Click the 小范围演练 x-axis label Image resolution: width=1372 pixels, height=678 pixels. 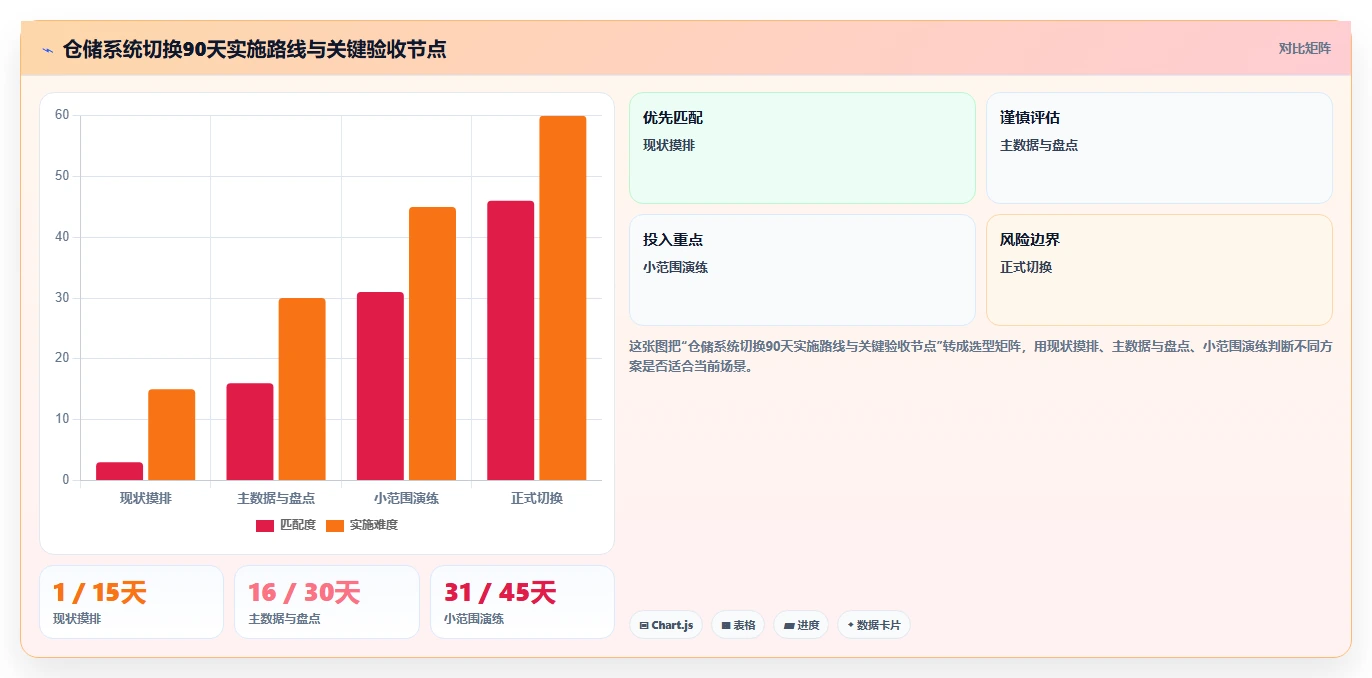click(406, 498)
